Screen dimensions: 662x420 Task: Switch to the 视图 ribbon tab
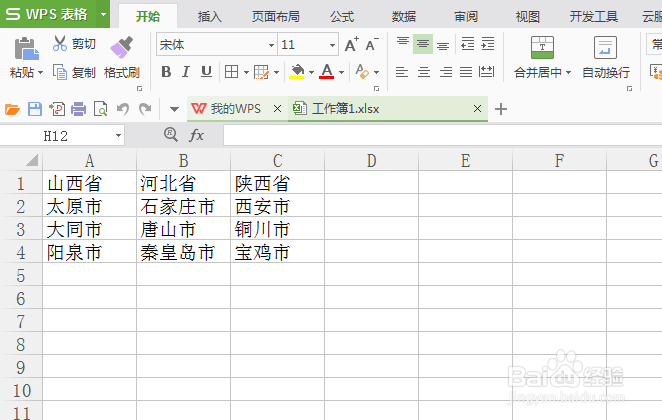point(528,16)
